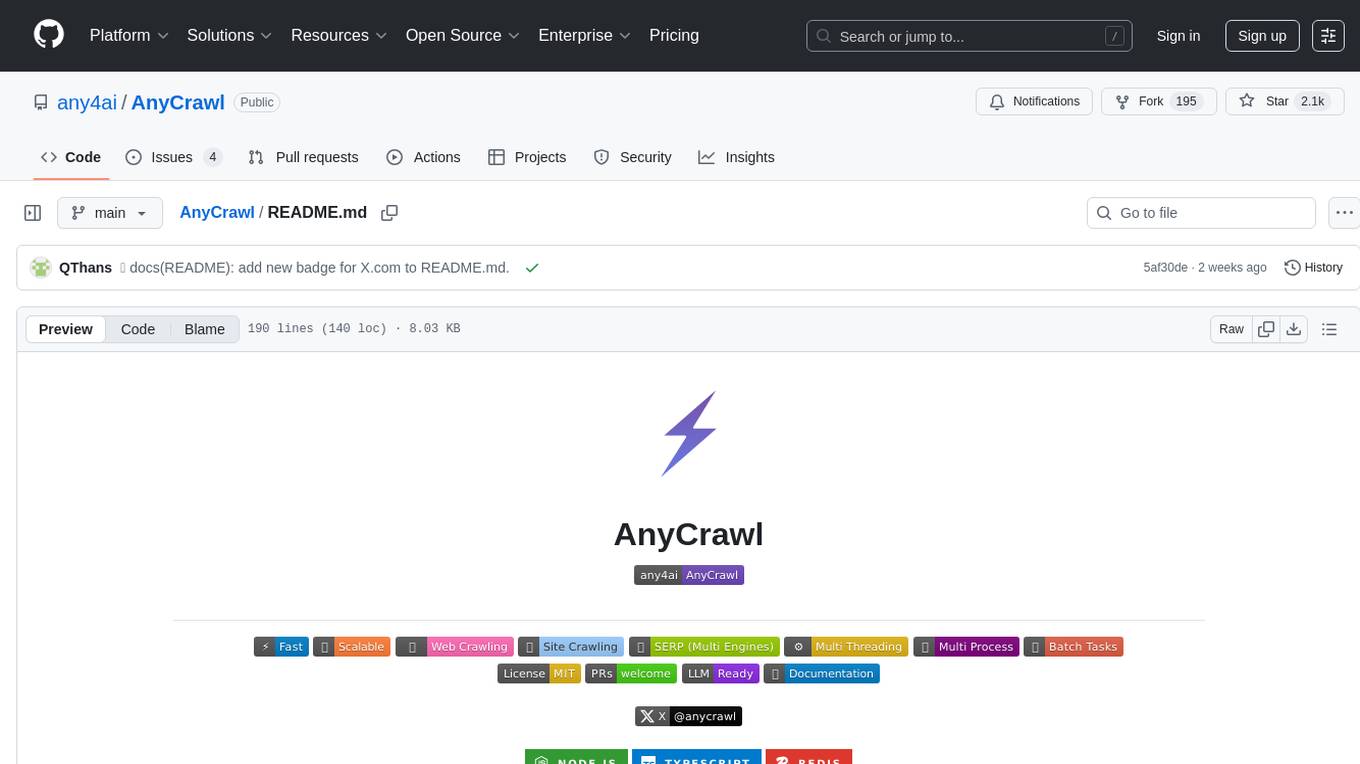Screen dimensions: 1360x764
Task: Click the License MIT badge
Action: click(539, 674)
